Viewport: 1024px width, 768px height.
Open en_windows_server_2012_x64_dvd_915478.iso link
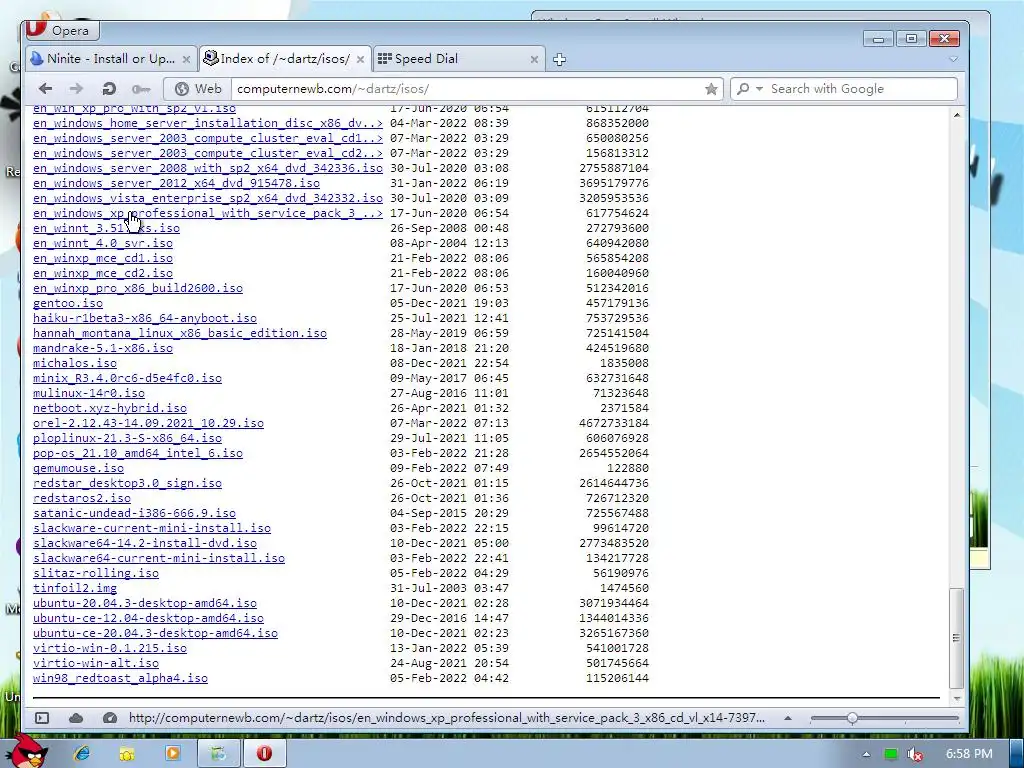(x=176, y=183)
